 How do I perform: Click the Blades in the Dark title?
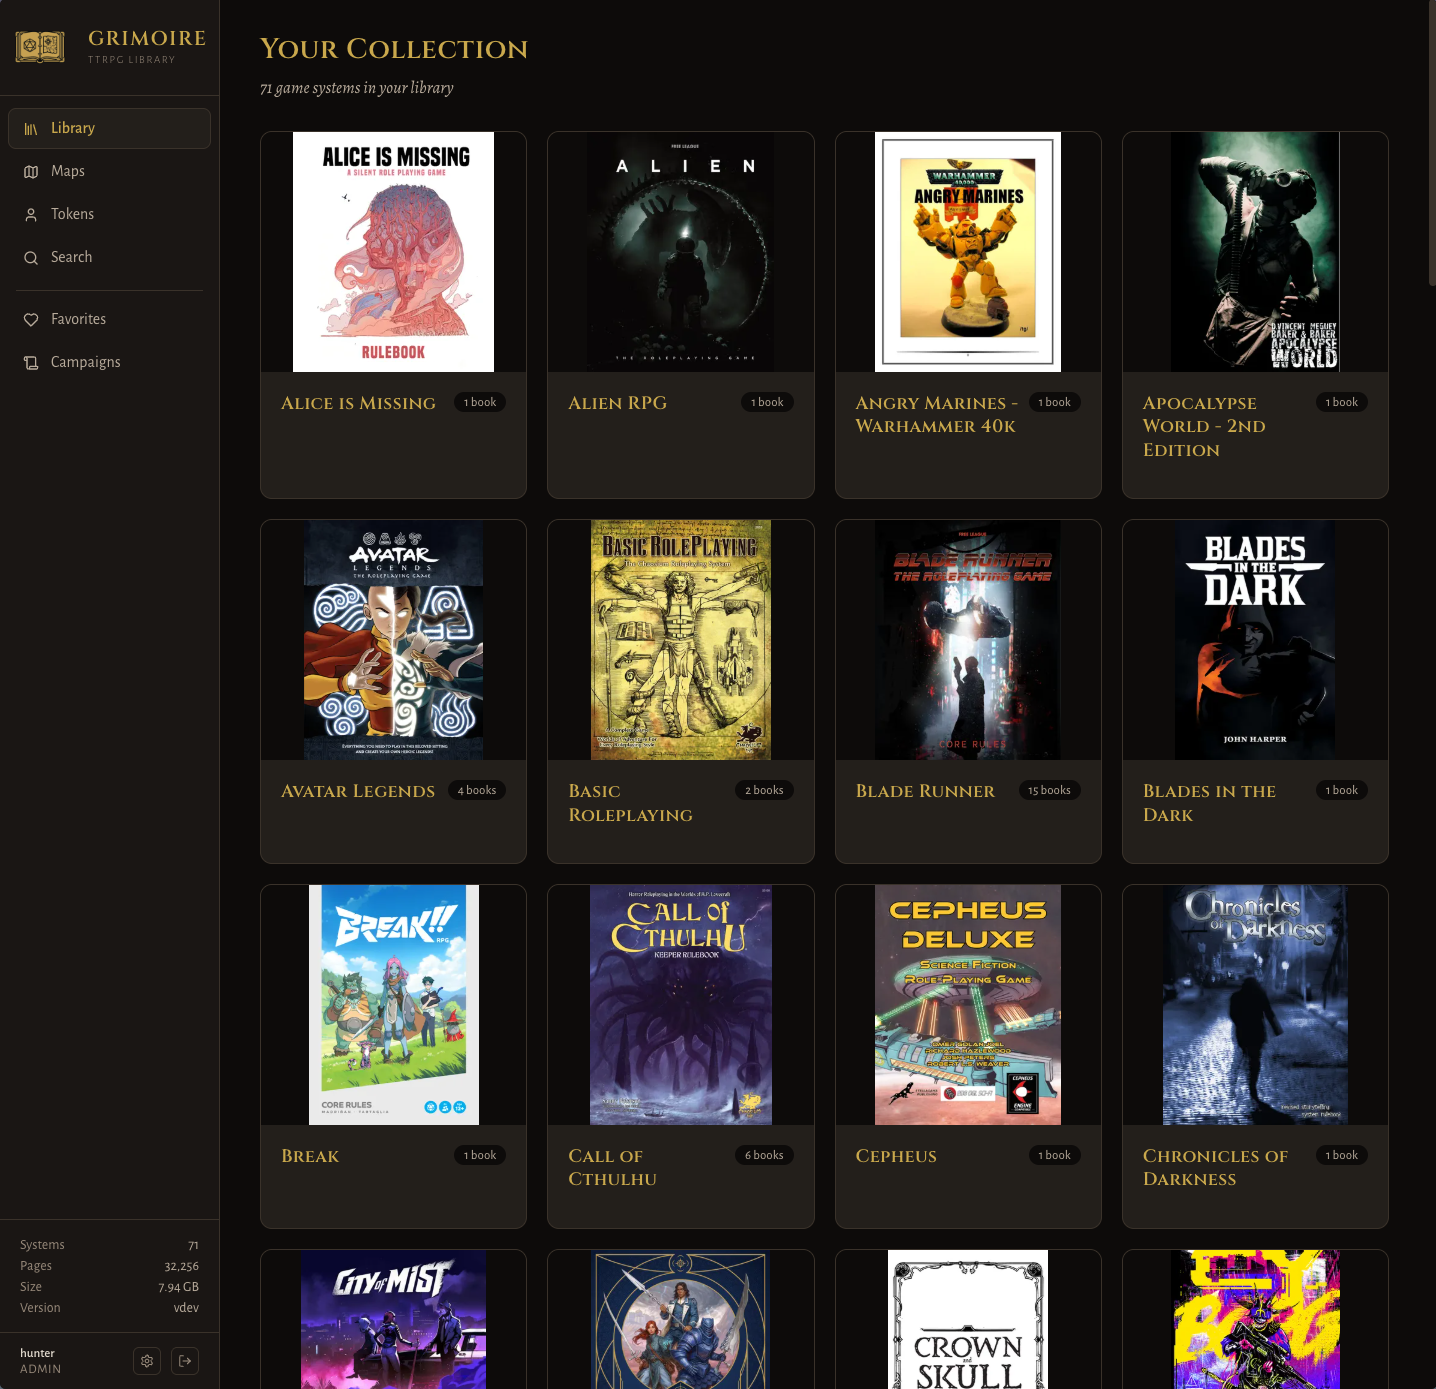coord(1209,803)
